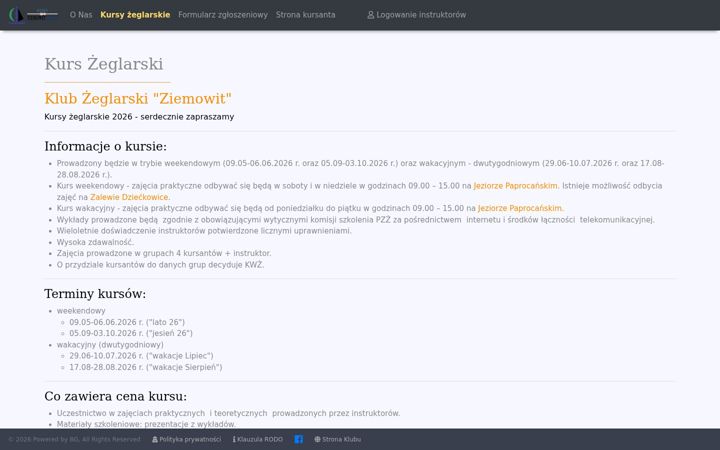Click the Terminy kursów heading
The width and height of the screenshot is (720, 450).
coord(95,293)
